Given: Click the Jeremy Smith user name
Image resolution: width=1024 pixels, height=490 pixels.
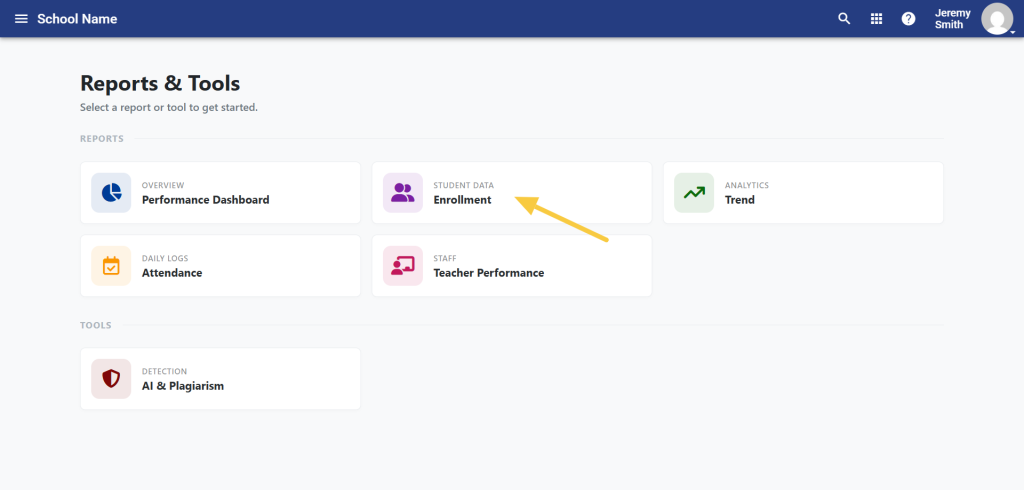Looking at the screenshot, I should (952, 19).
